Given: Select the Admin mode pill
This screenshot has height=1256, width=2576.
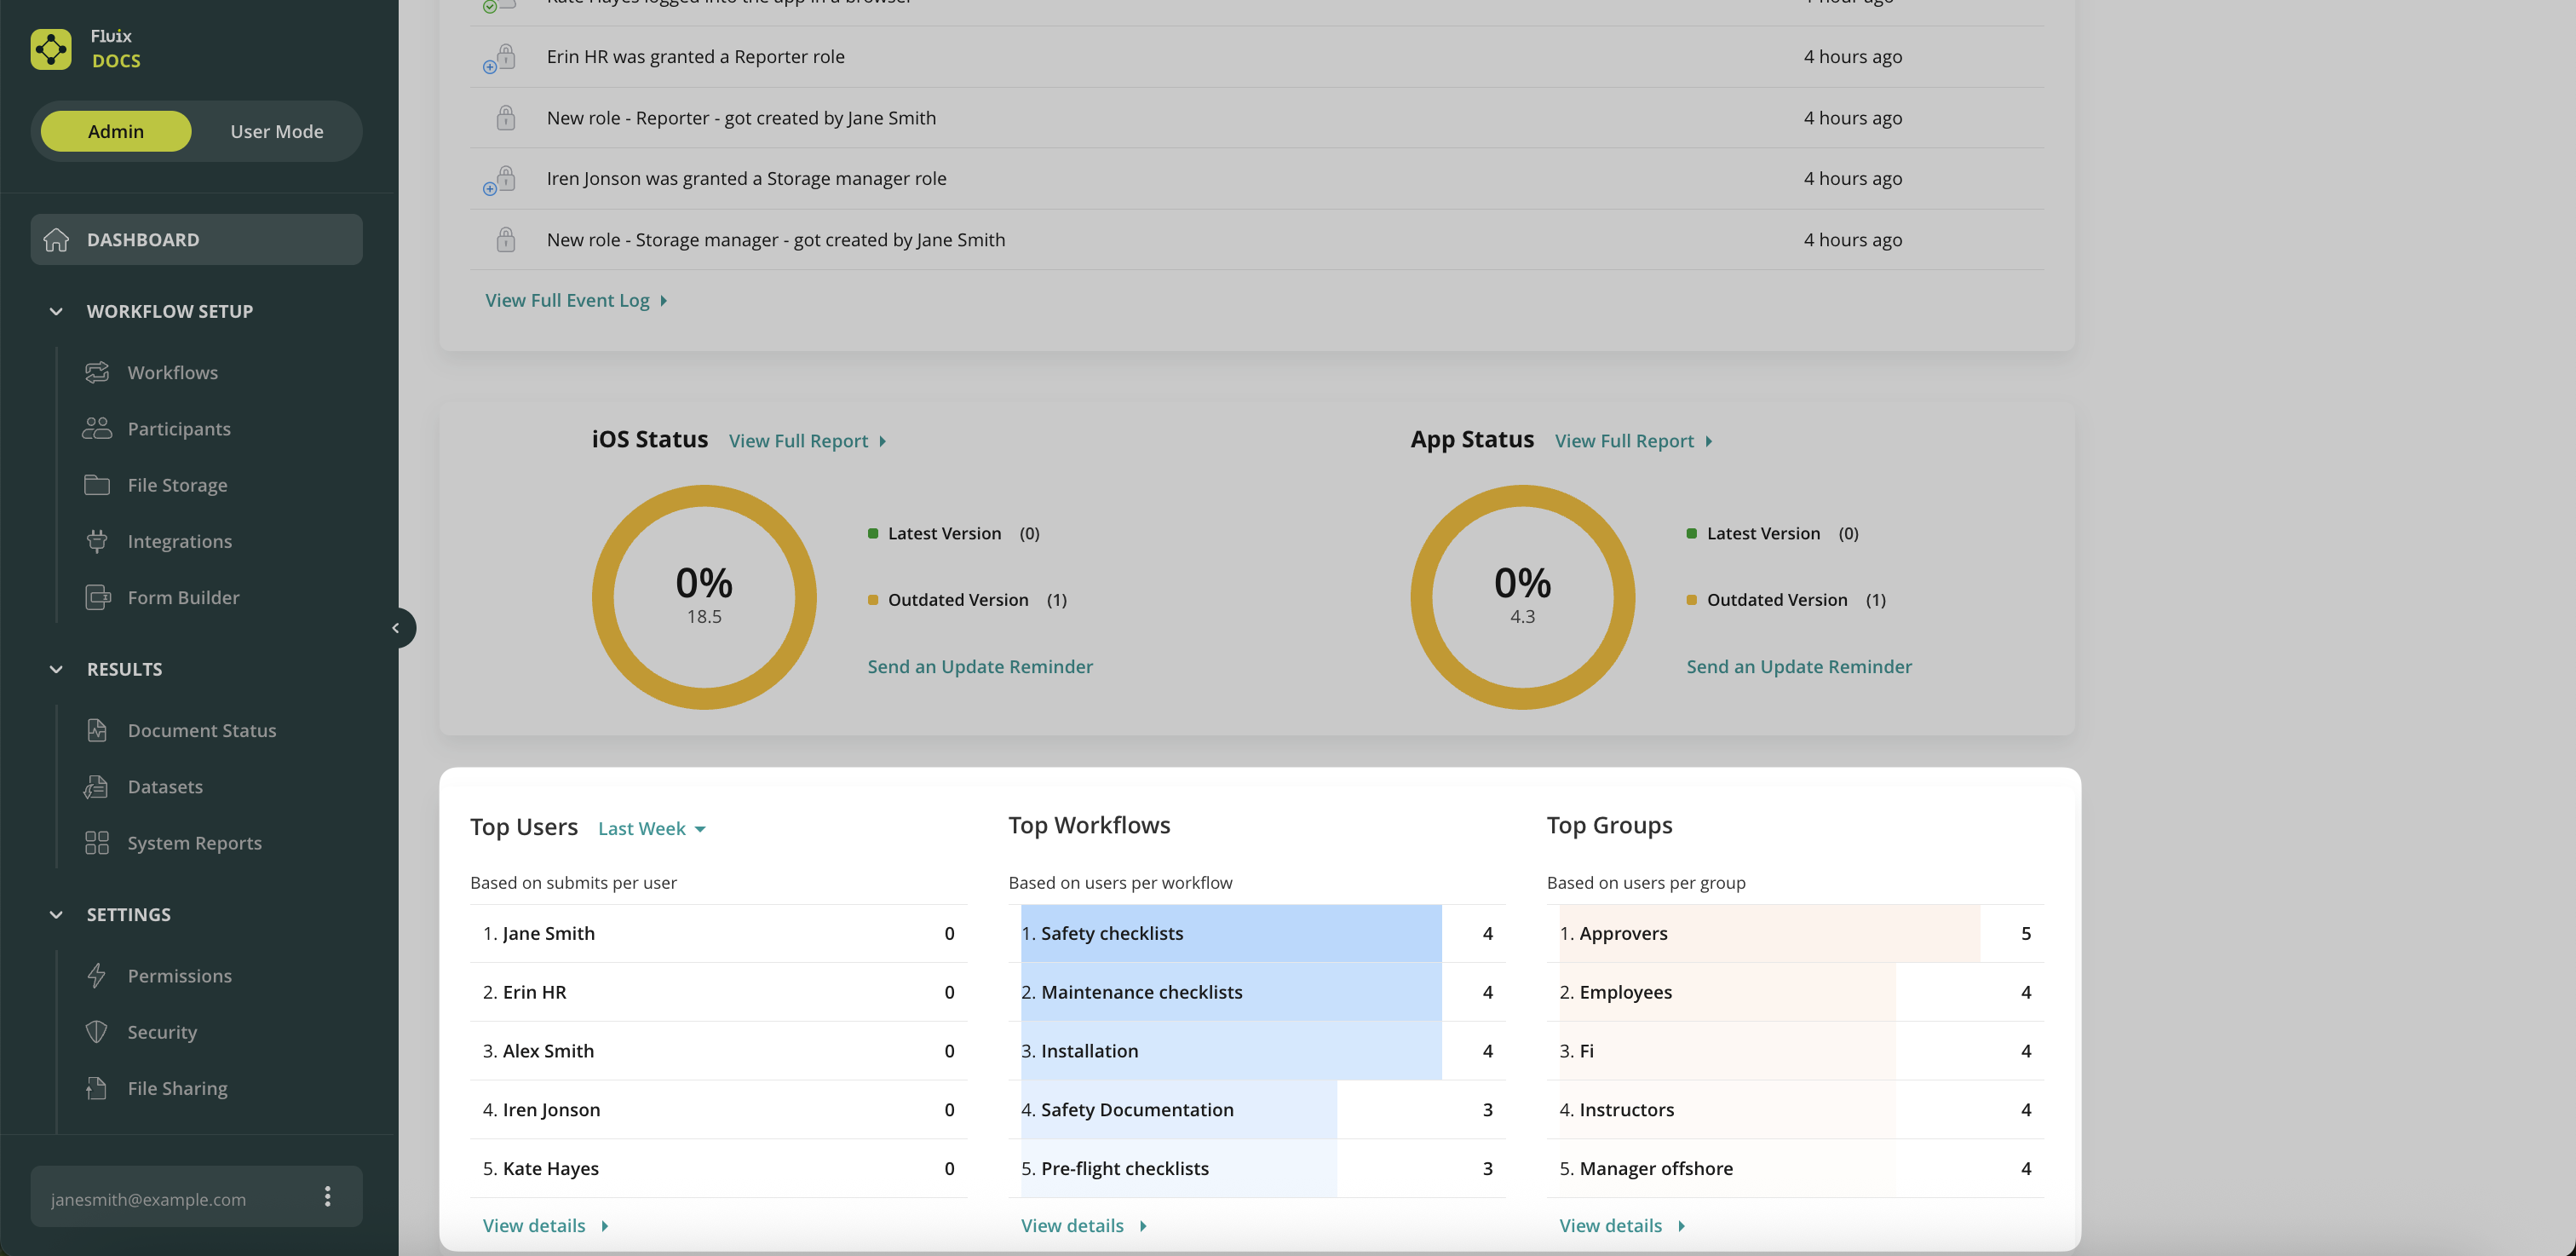Looking at the screenshot, I should 116,131.
